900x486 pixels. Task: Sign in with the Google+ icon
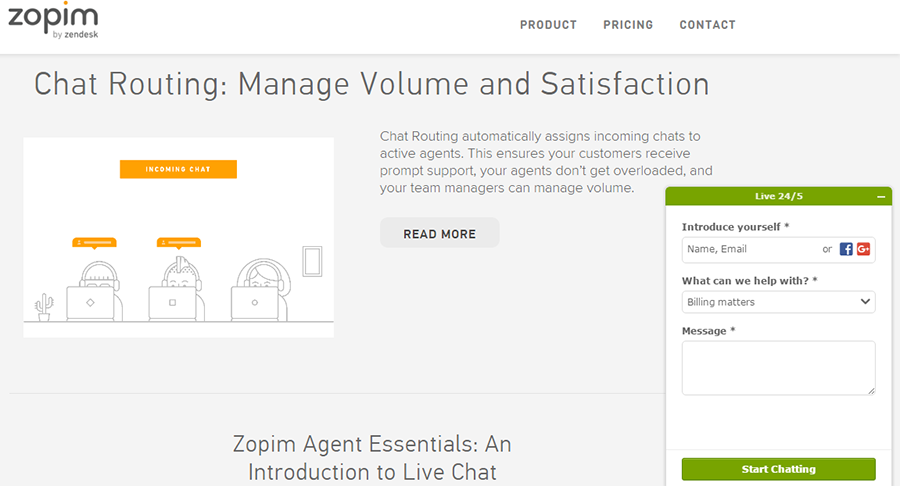click(x=863, y=249)
